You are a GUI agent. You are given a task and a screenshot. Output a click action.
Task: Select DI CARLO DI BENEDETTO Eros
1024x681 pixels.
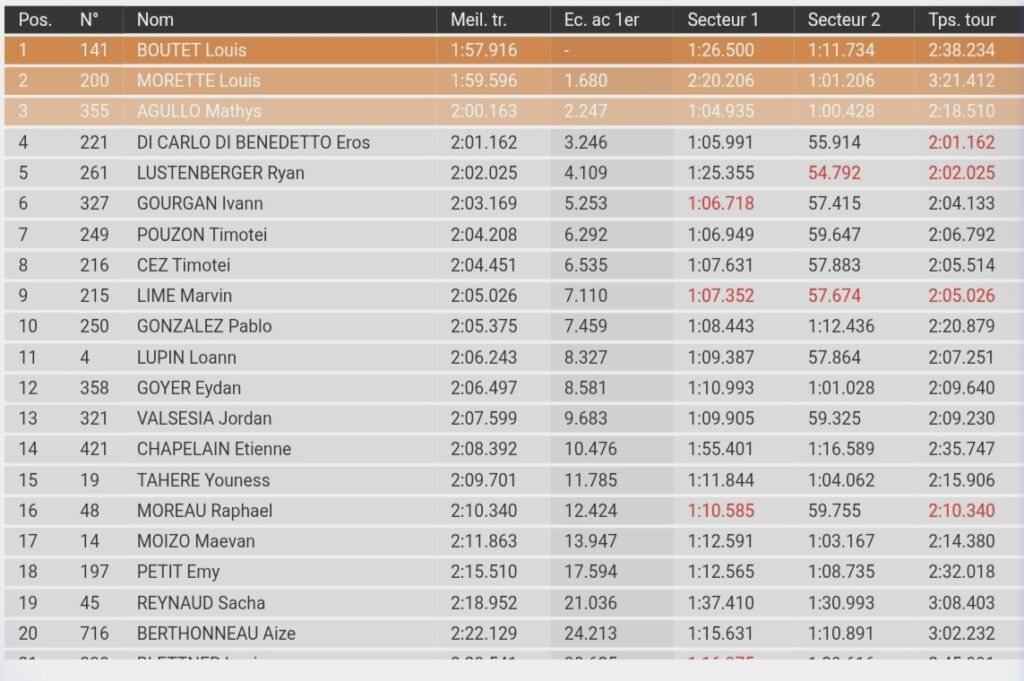pyautogui.click(x=253, y=143)
